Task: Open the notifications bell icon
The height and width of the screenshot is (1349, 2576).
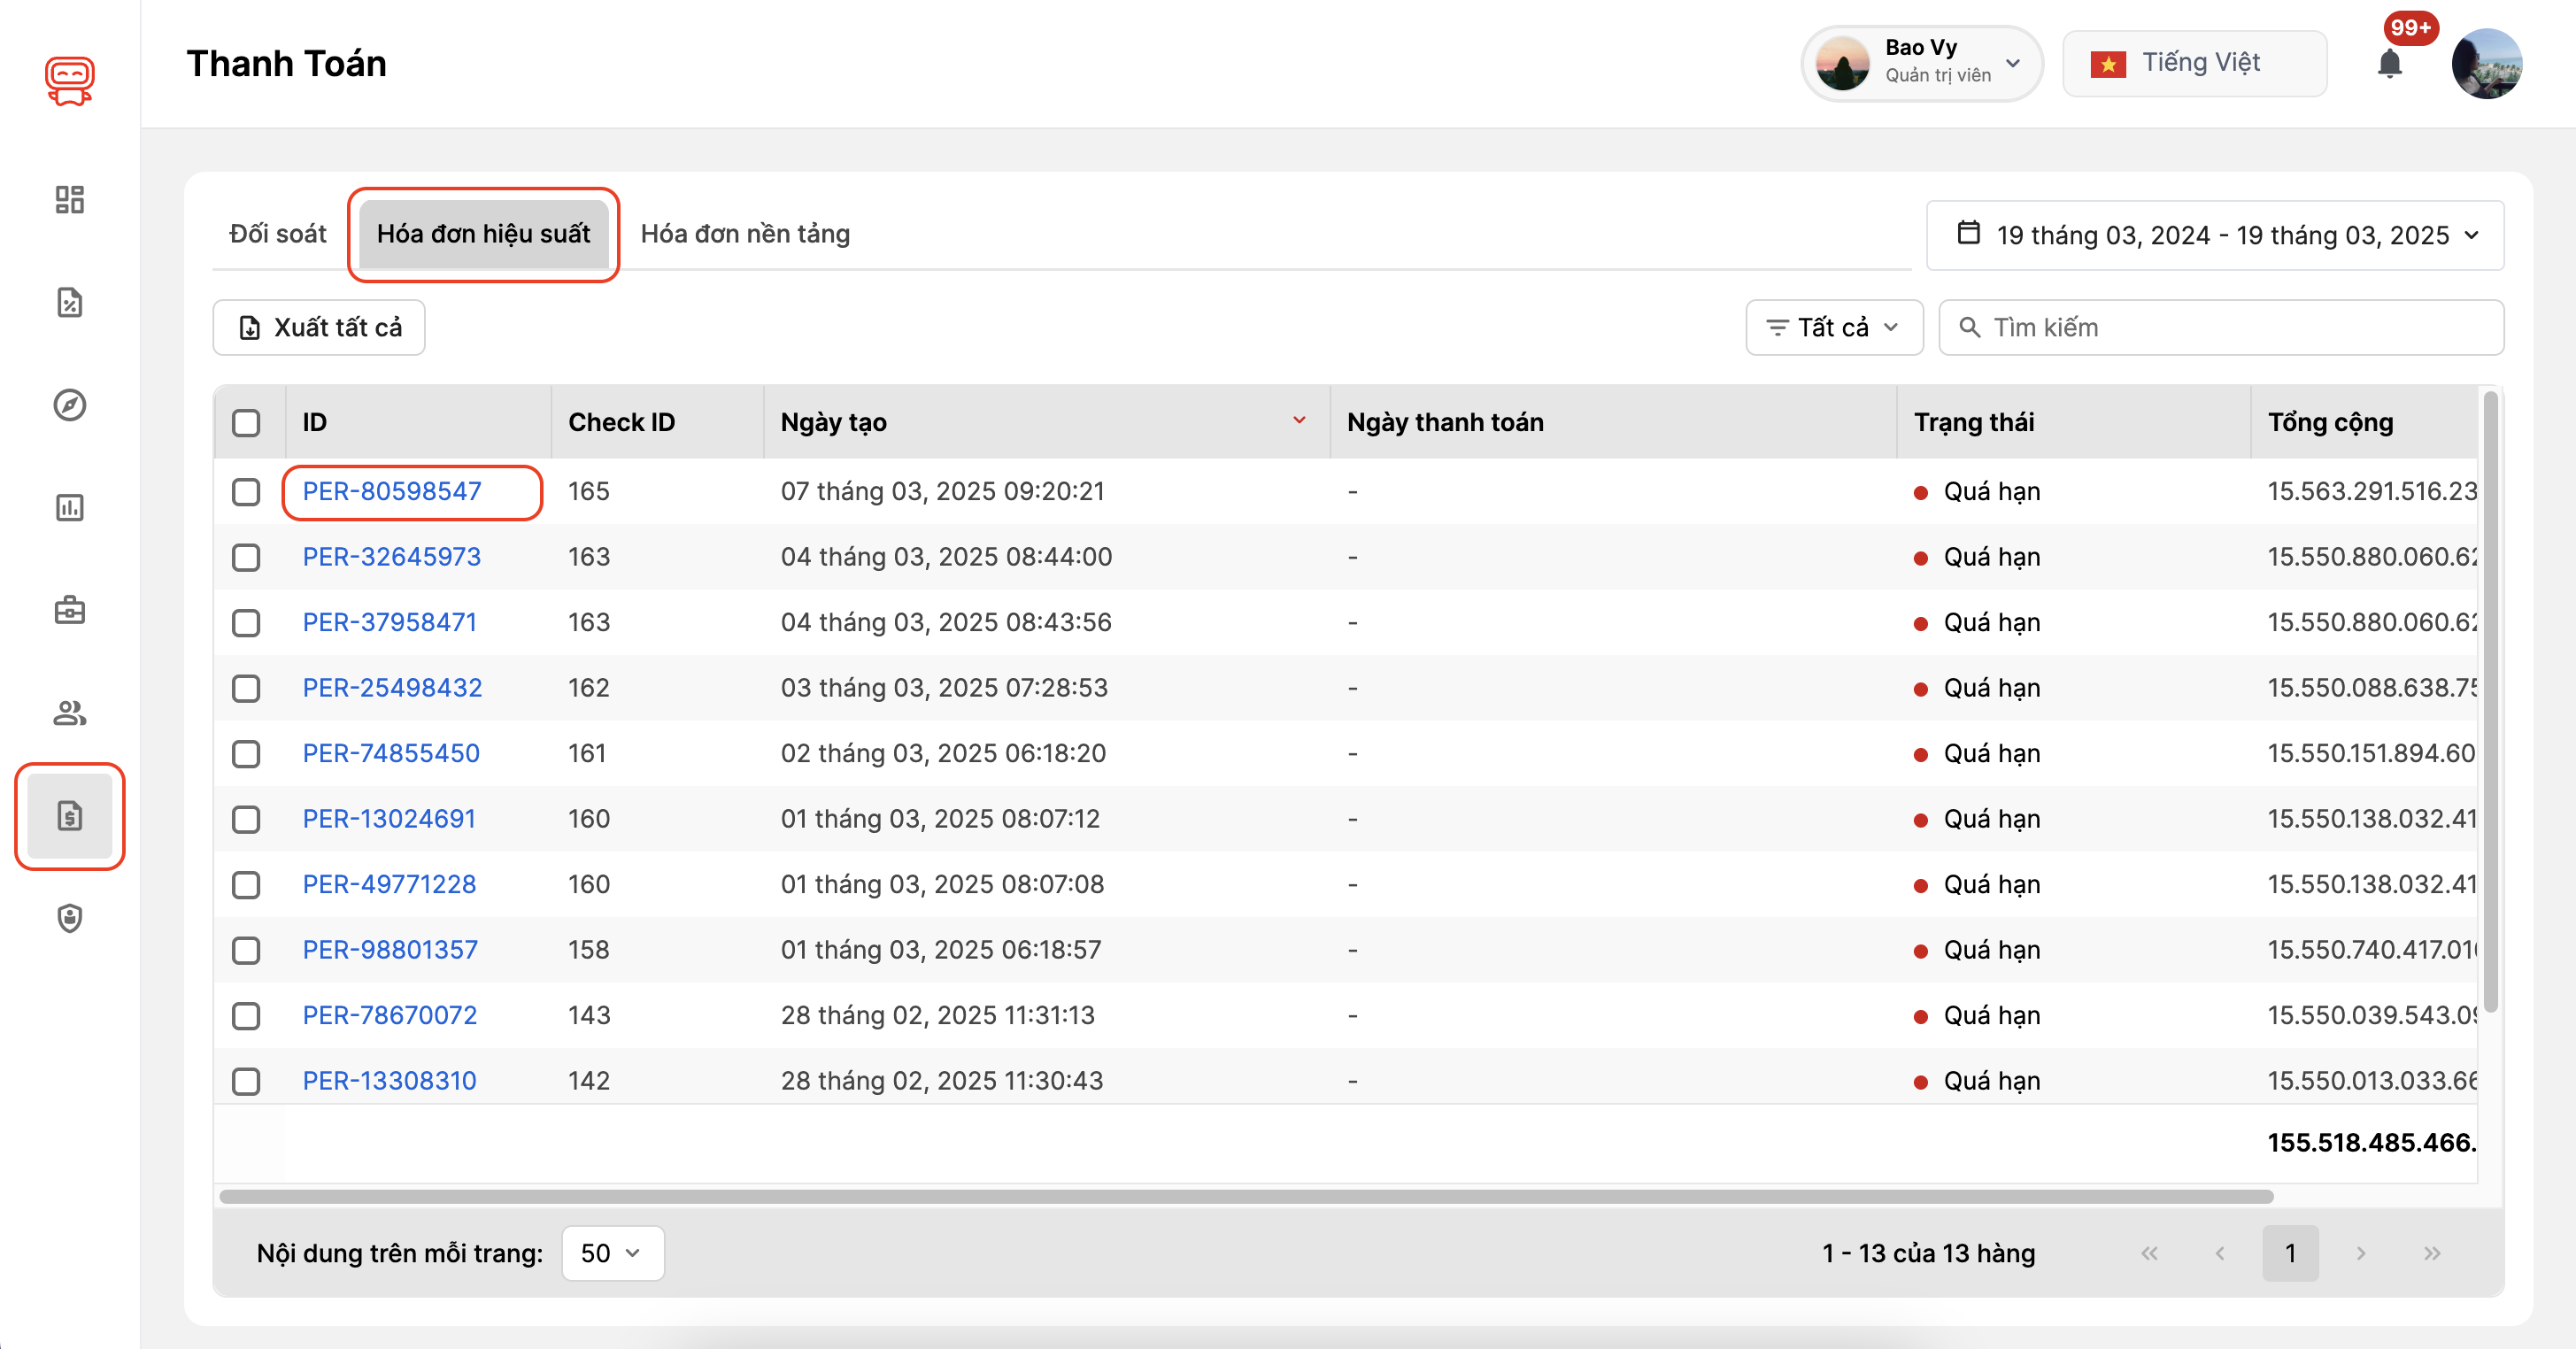Action: pyautogui.click(x=2389, y=64)
